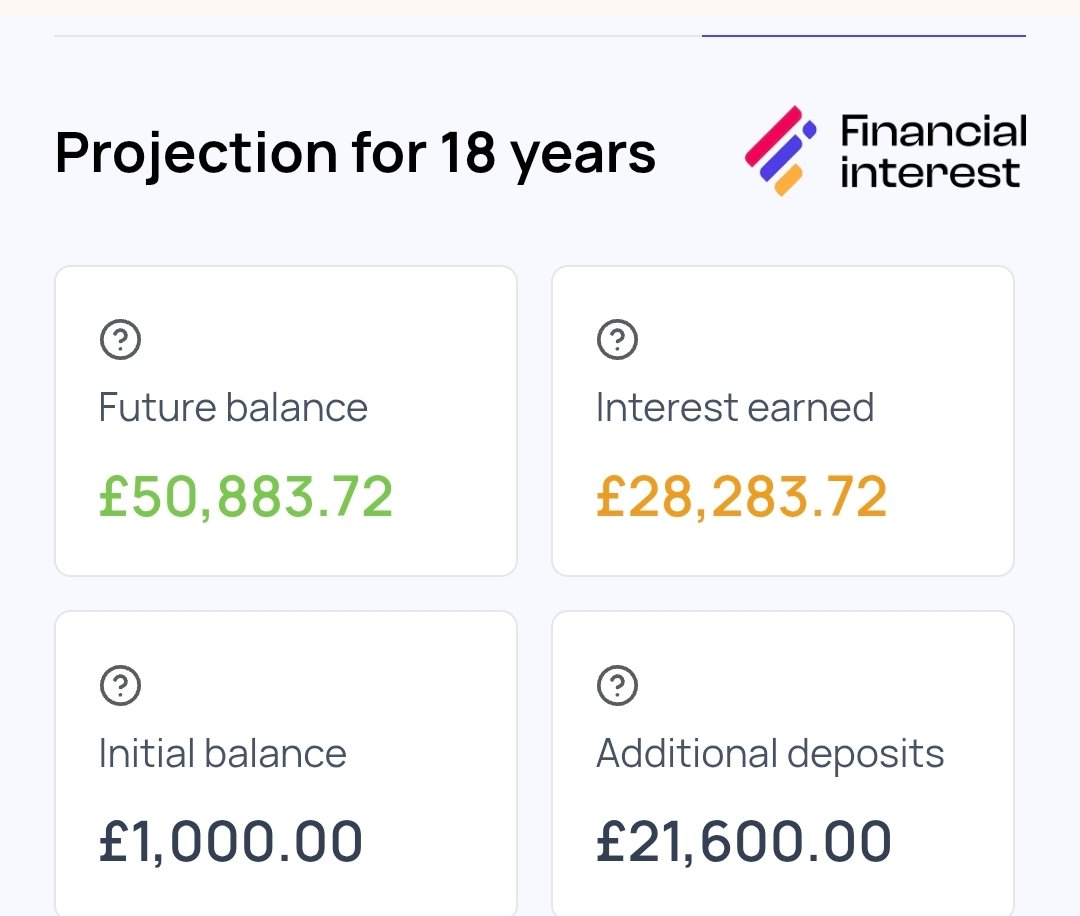Open the Future balance help icon

[x=121, y=340]
